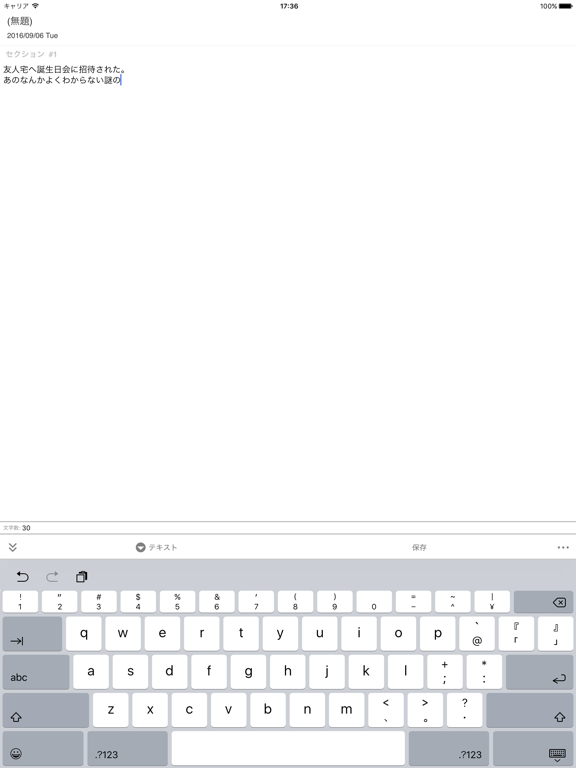This screenshot has height=768, width=576.
Task: Place cursor in line 友人宅へ誕生日会に招待された。
Action: tap(65, 70)
